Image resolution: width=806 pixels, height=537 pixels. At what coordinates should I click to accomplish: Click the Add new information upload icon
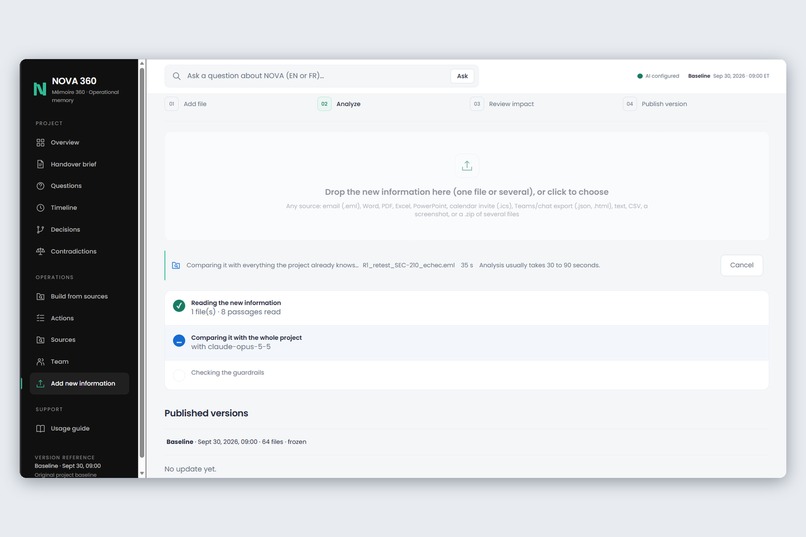pyautogui.click(x=41, y=383)
